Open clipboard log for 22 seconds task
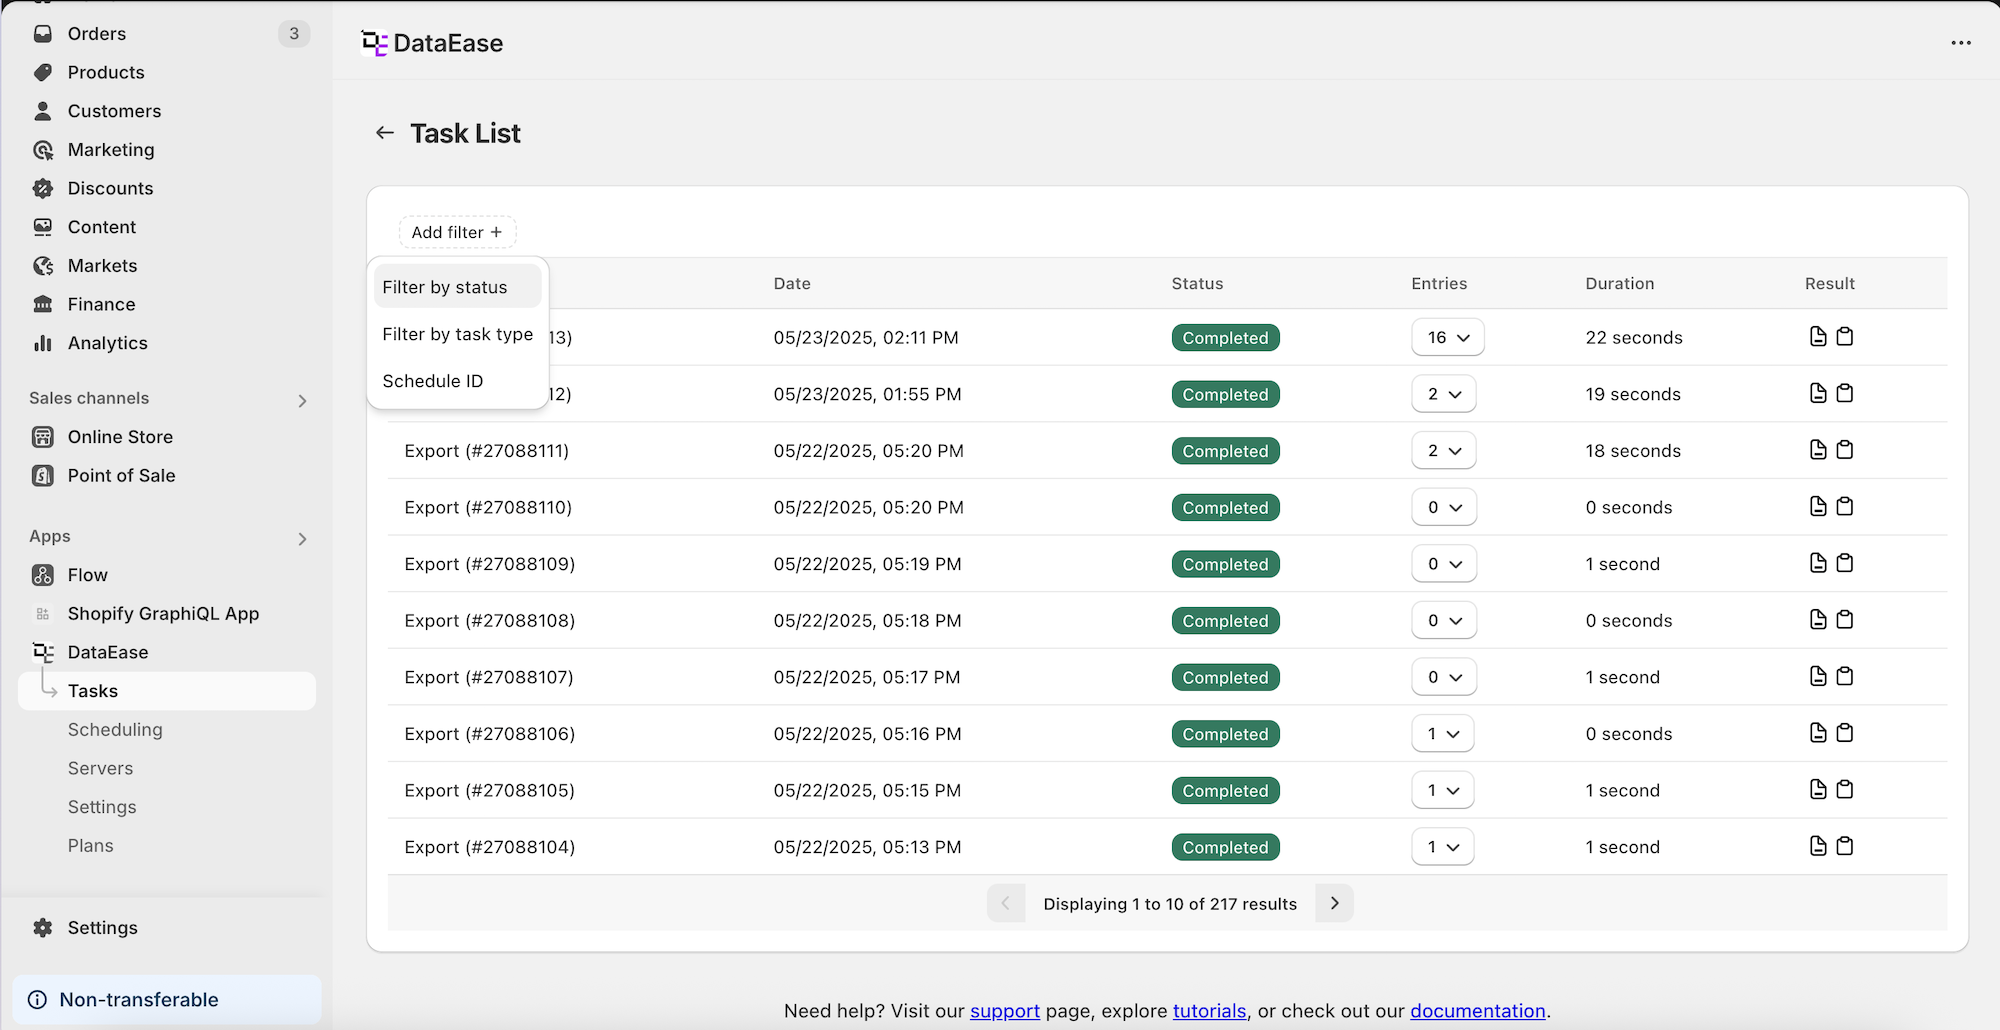The width and height of the screenshot is (2000, 1030). [1845, 337]
